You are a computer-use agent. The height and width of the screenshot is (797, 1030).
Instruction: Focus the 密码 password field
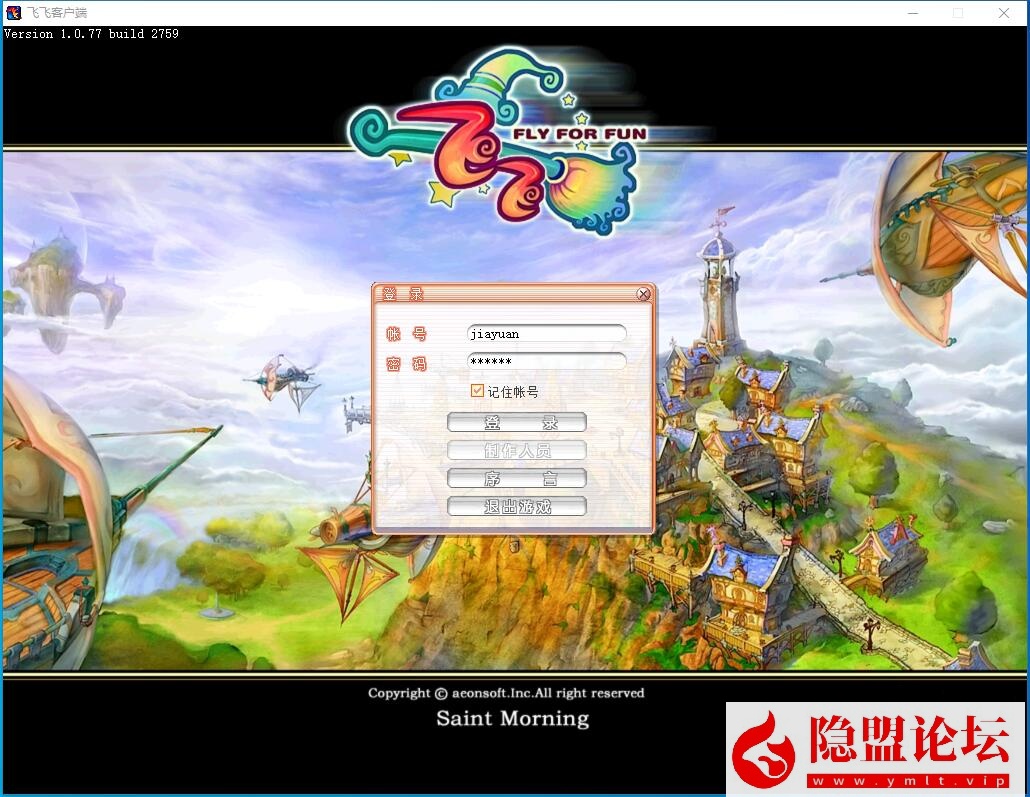[x=547, y=361]
